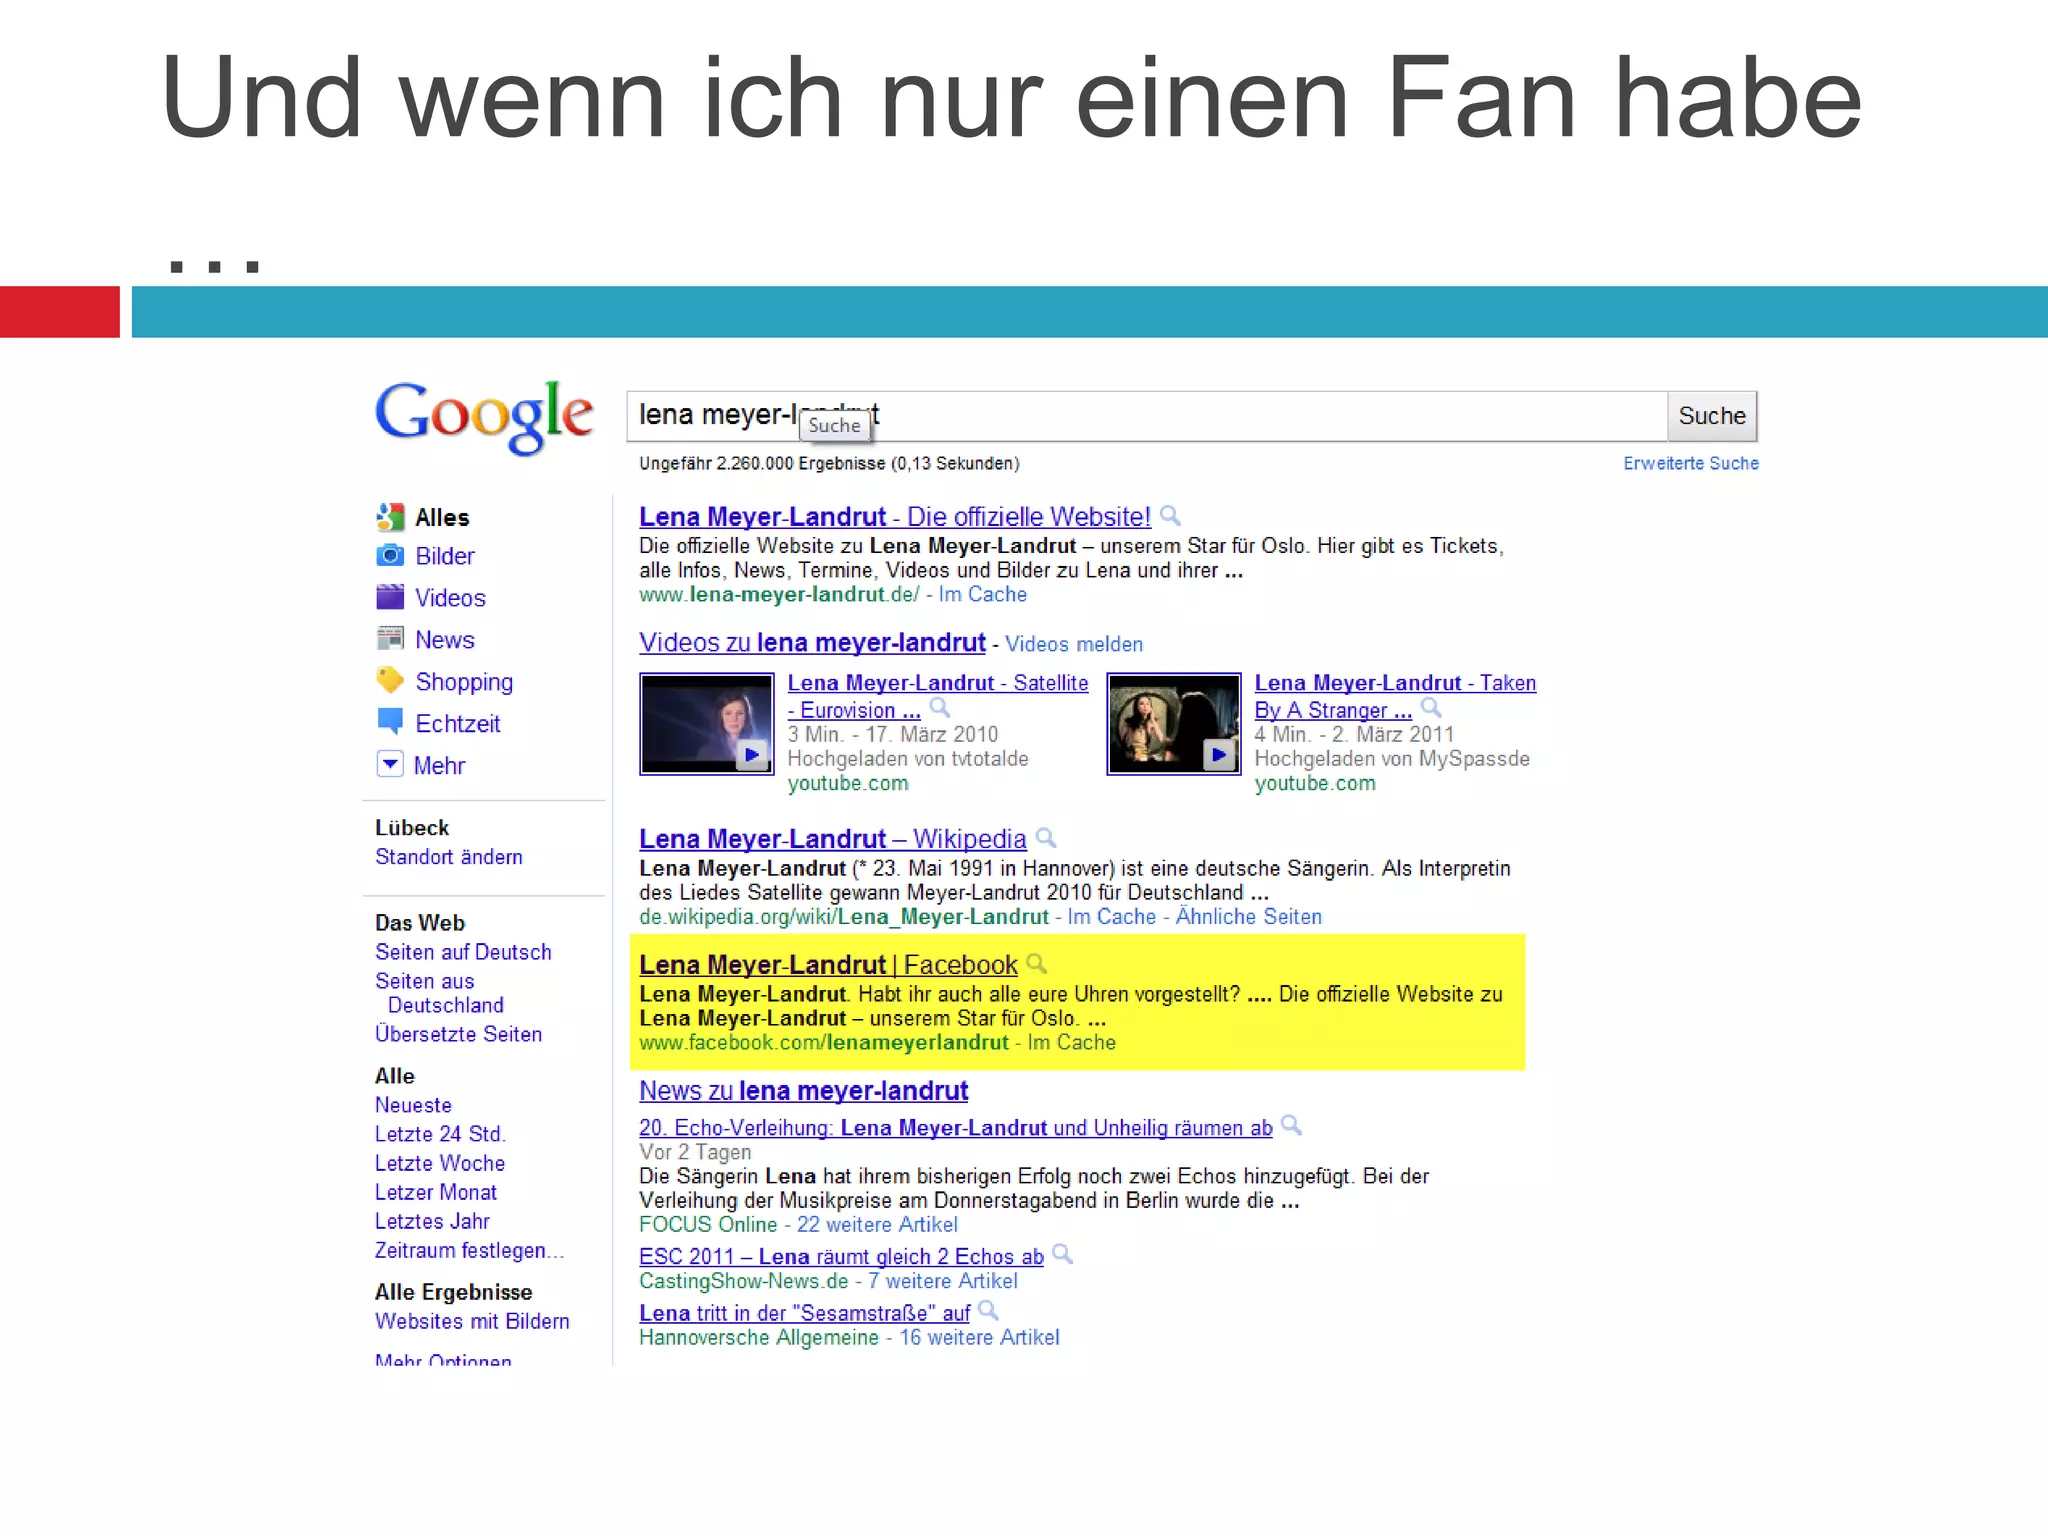This screenshot has width=2048, height=1536.
Task: Click Standort ändern link
Action: 449,857
